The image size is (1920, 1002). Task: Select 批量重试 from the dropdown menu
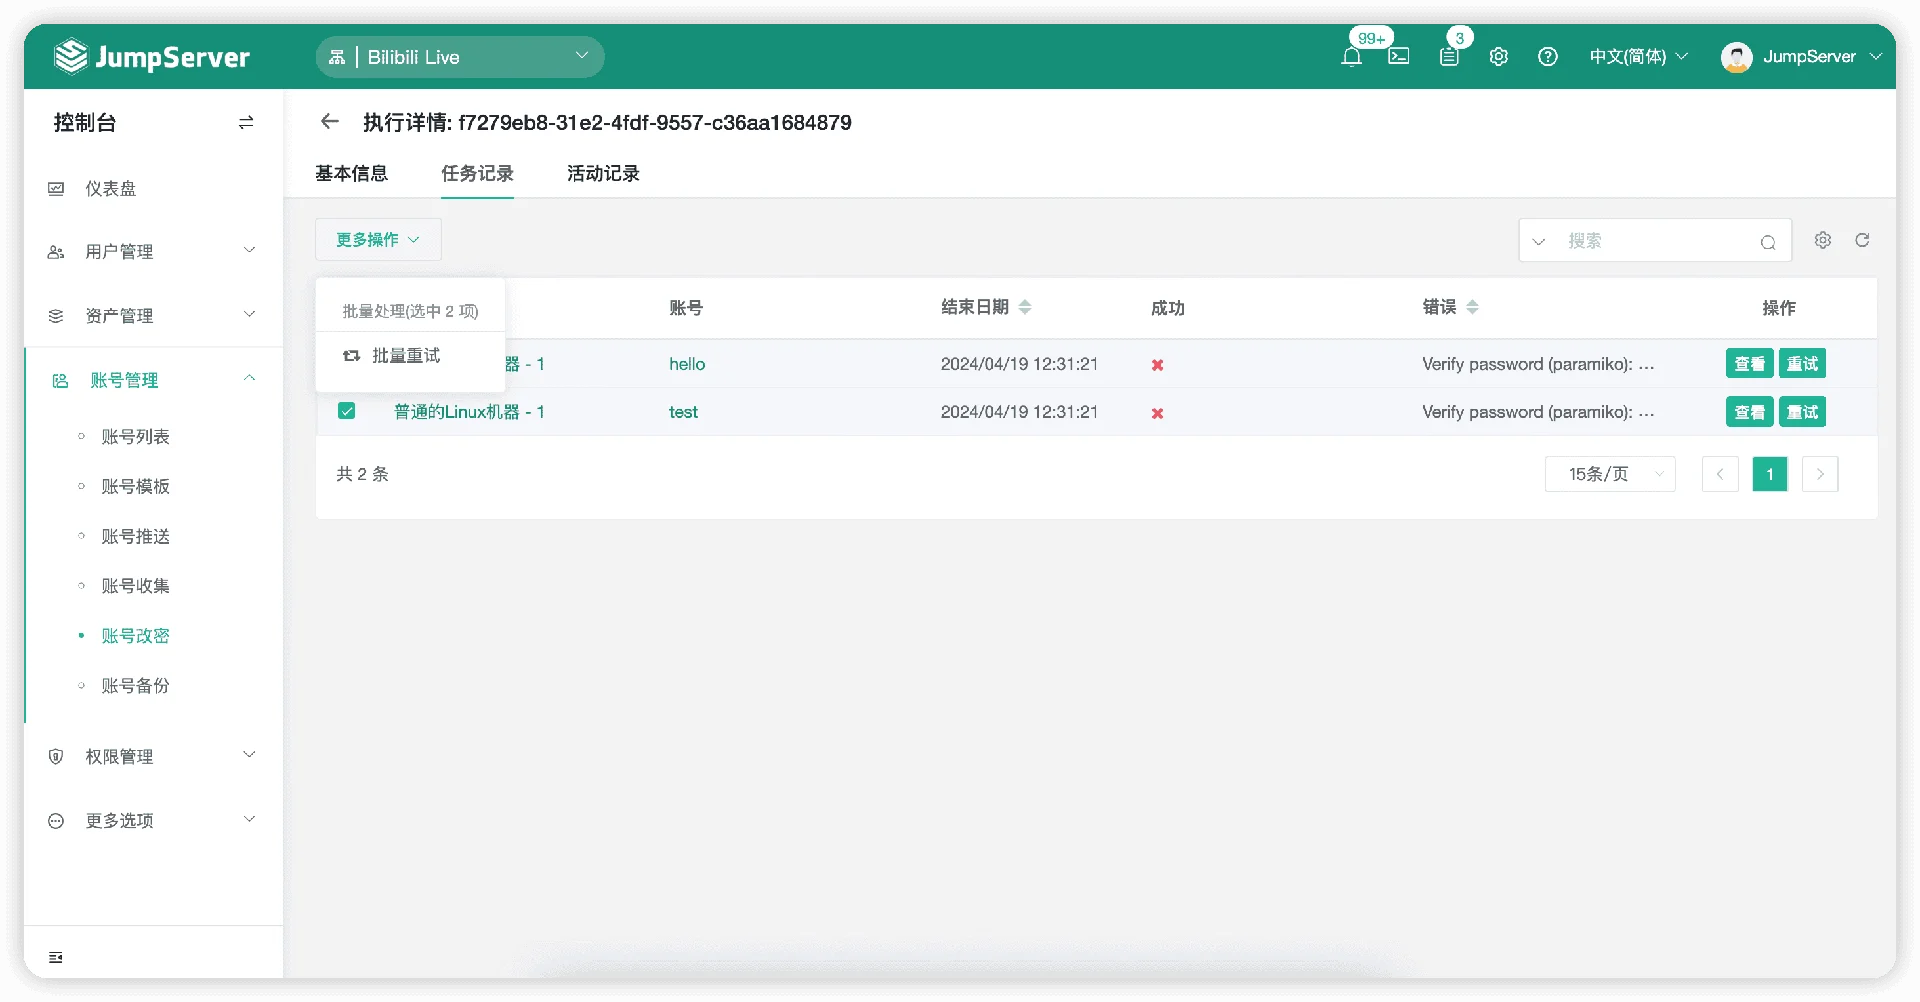tap(405, 356)
